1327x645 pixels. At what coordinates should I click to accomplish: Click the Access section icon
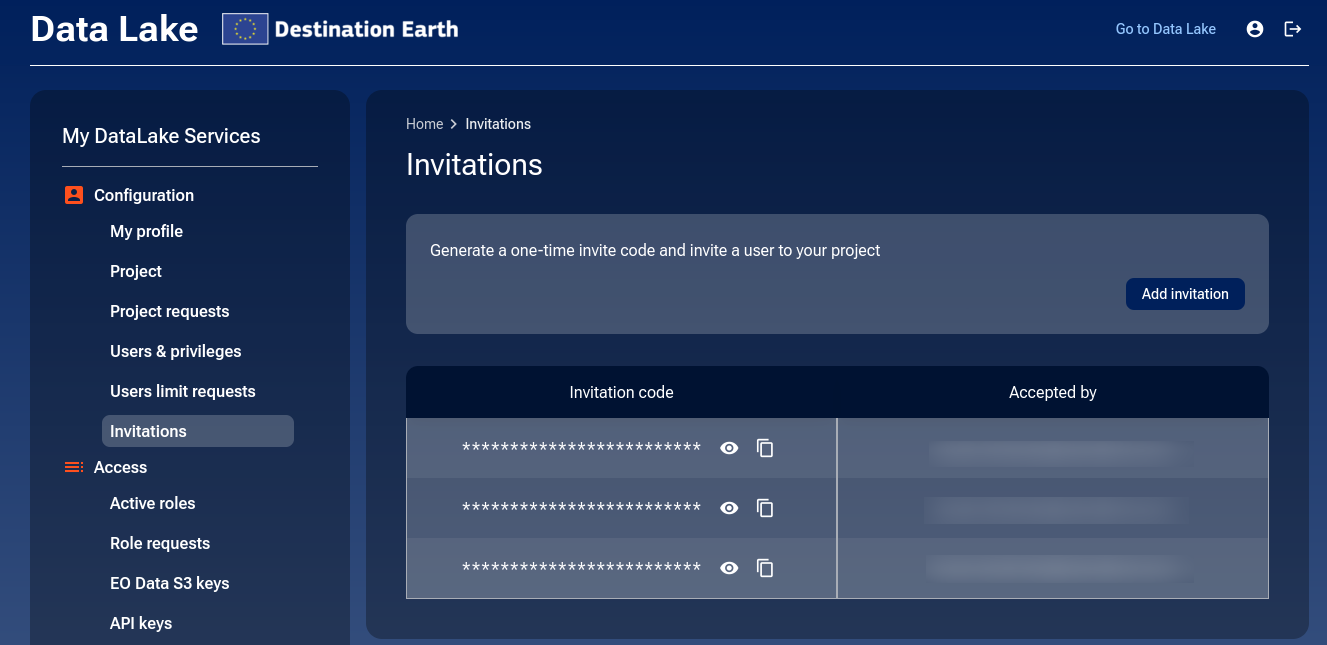73,467
